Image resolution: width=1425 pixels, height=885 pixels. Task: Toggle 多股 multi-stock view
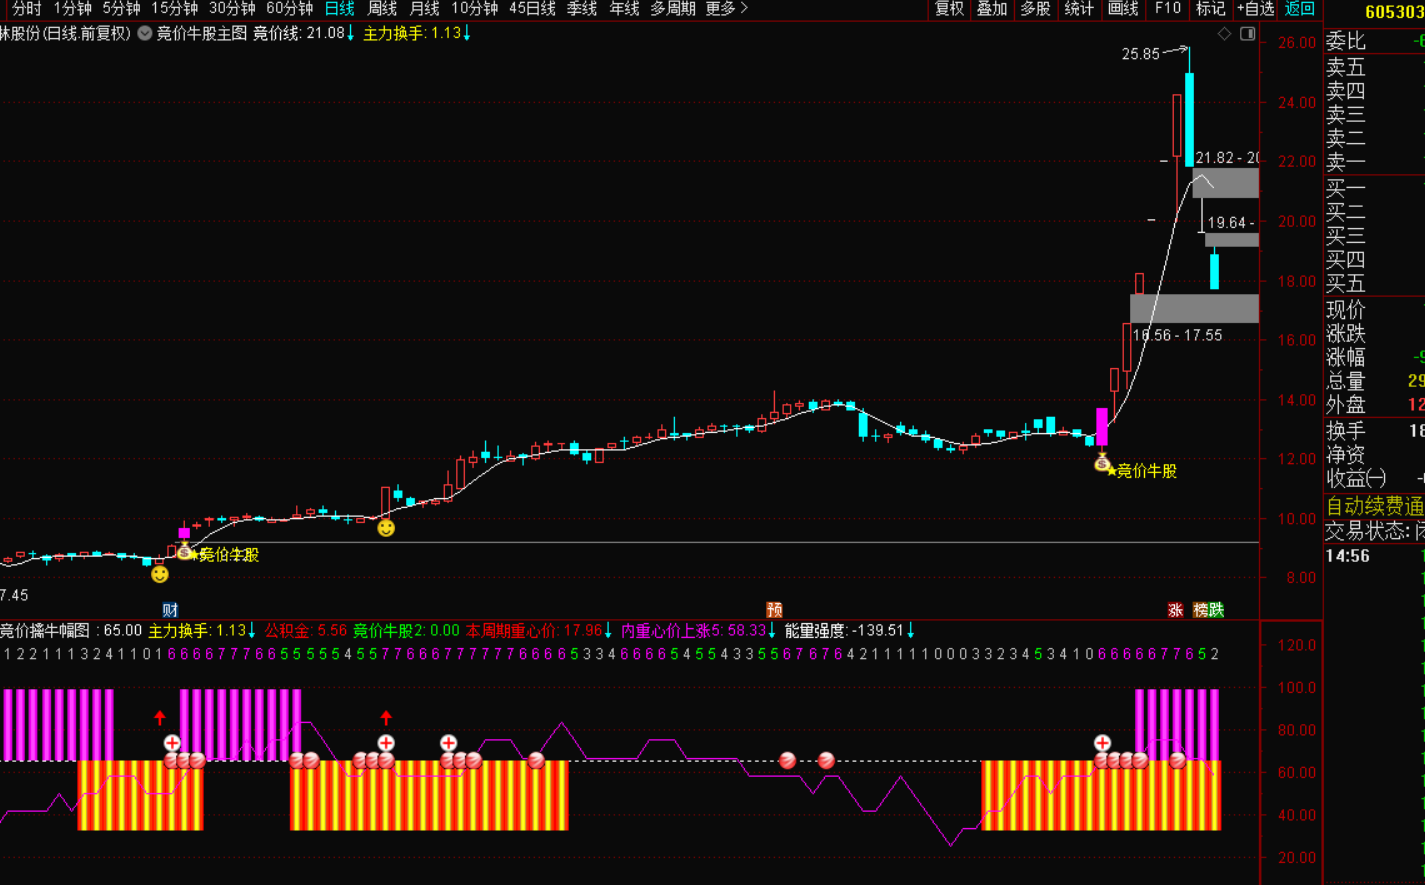[x=1035, y=9]
